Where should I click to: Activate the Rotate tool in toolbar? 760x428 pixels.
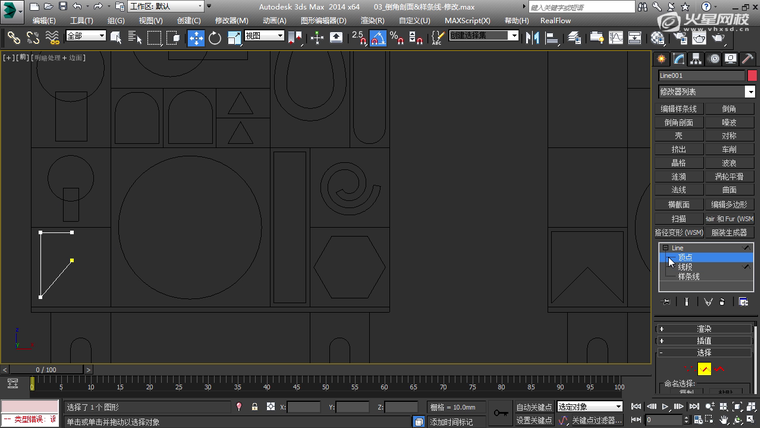[214, 37]
